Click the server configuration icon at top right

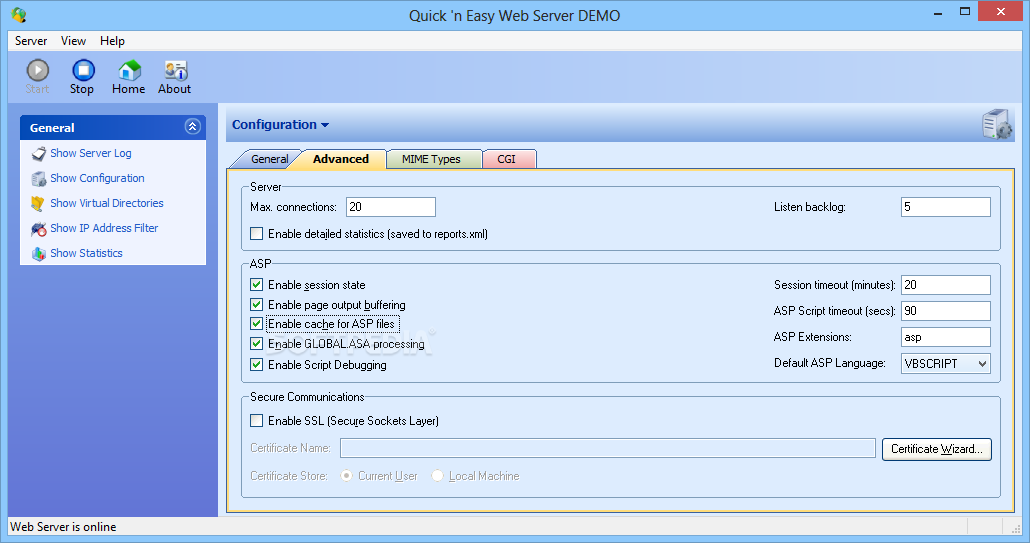click(996, 124)
